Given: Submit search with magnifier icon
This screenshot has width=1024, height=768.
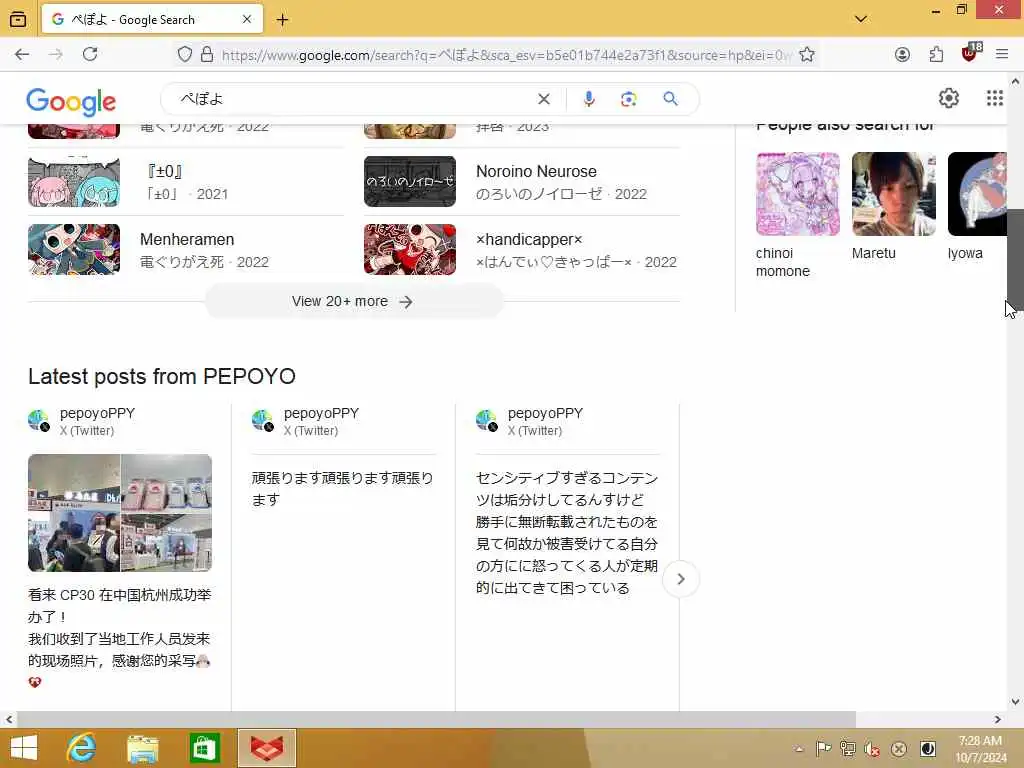Looking at the screenshot, I should [x=670, y=99].
